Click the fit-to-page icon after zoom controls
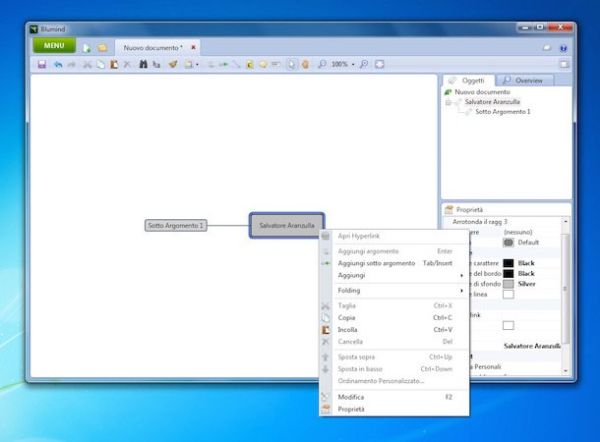600x442 pixels. [x=380, y=64]
